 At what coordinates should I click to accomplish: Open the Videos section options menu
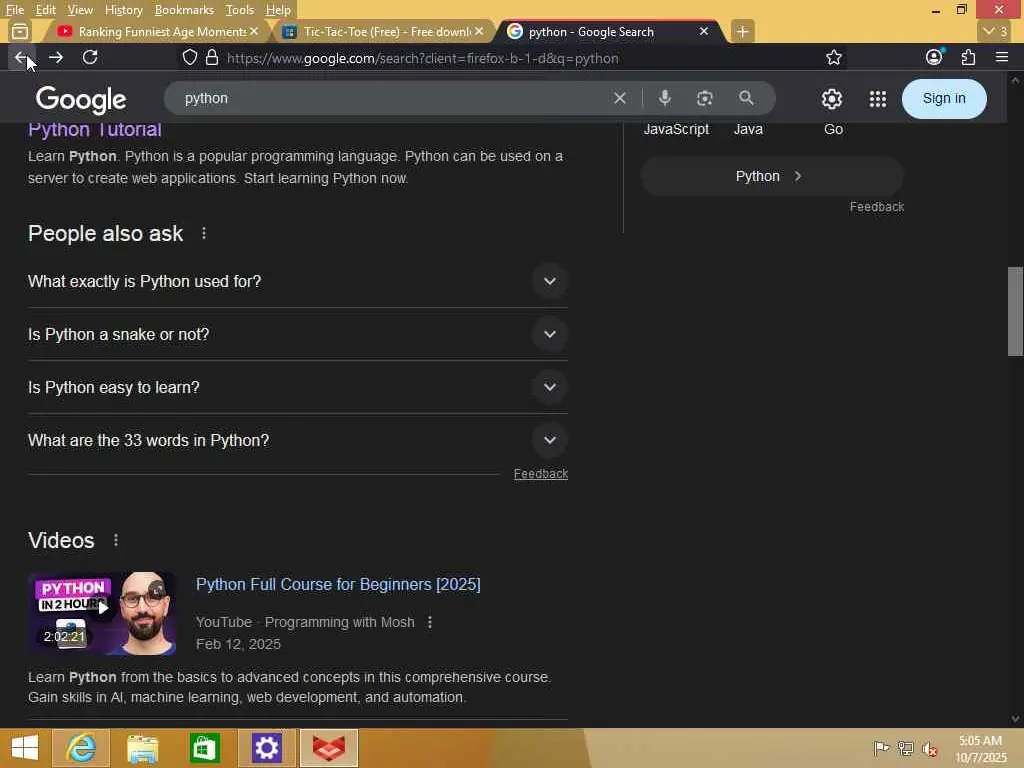click(116, 540)
